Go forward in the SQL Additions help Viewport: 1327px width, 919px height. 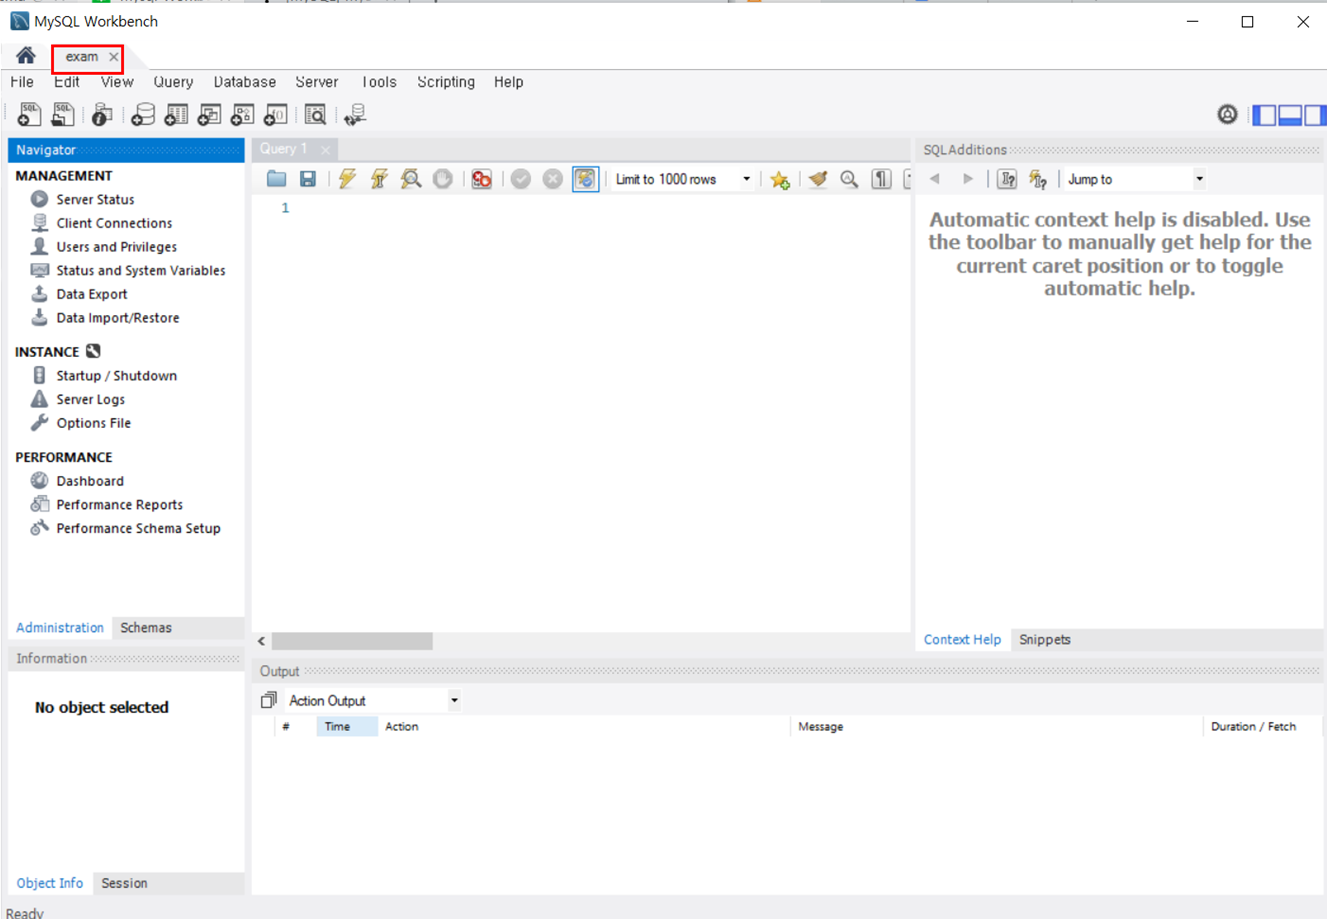coord(967,179)
